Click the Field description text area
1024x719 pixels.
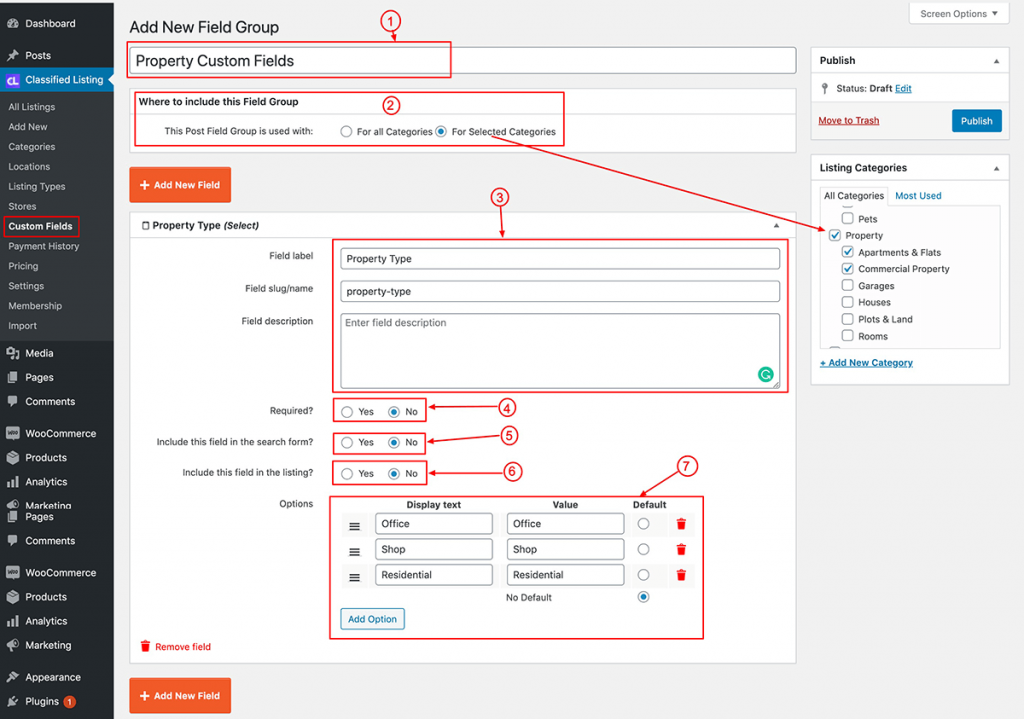pos(560,351)
